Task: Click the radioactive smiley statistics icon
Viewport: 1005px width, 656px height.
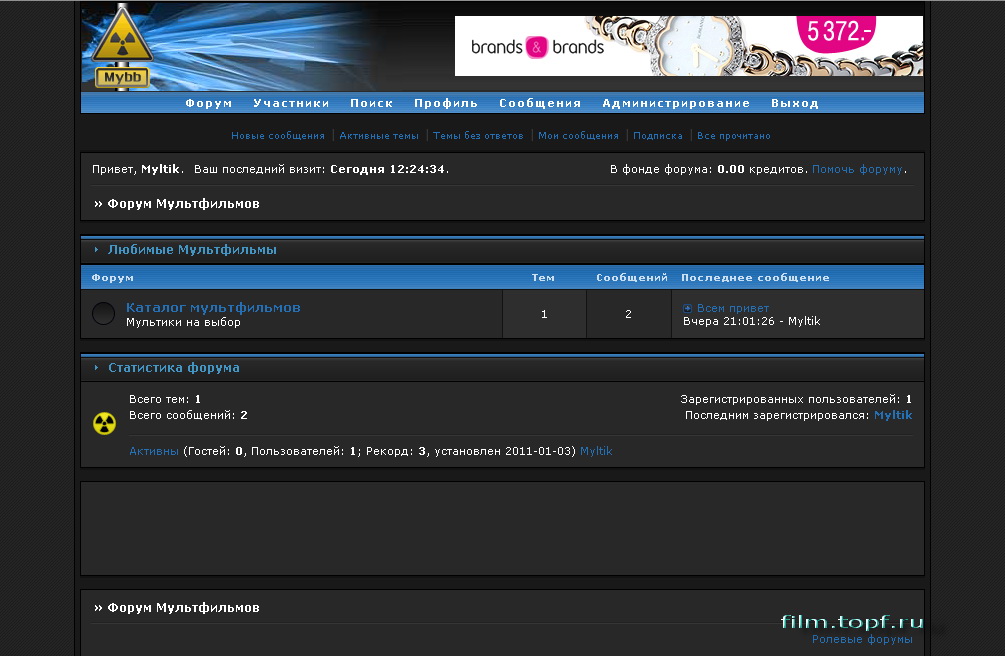Action: pos(104,422)
